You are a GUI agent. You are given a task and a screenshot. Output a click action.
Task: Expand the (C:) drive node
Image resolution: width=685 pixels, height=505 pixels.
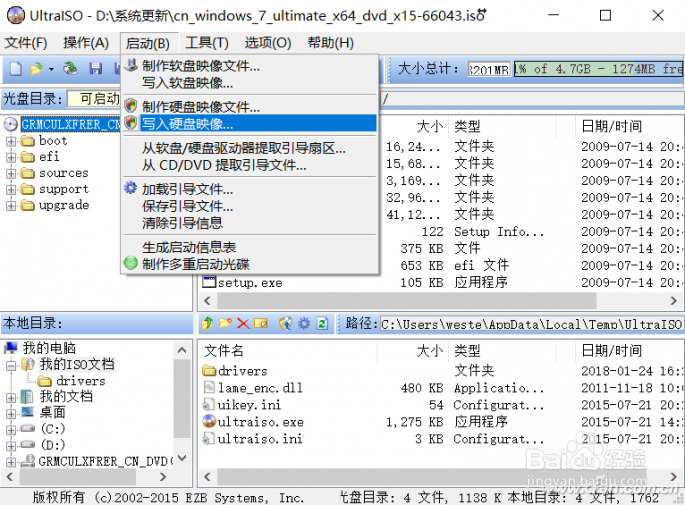click(x=11, y=430)
